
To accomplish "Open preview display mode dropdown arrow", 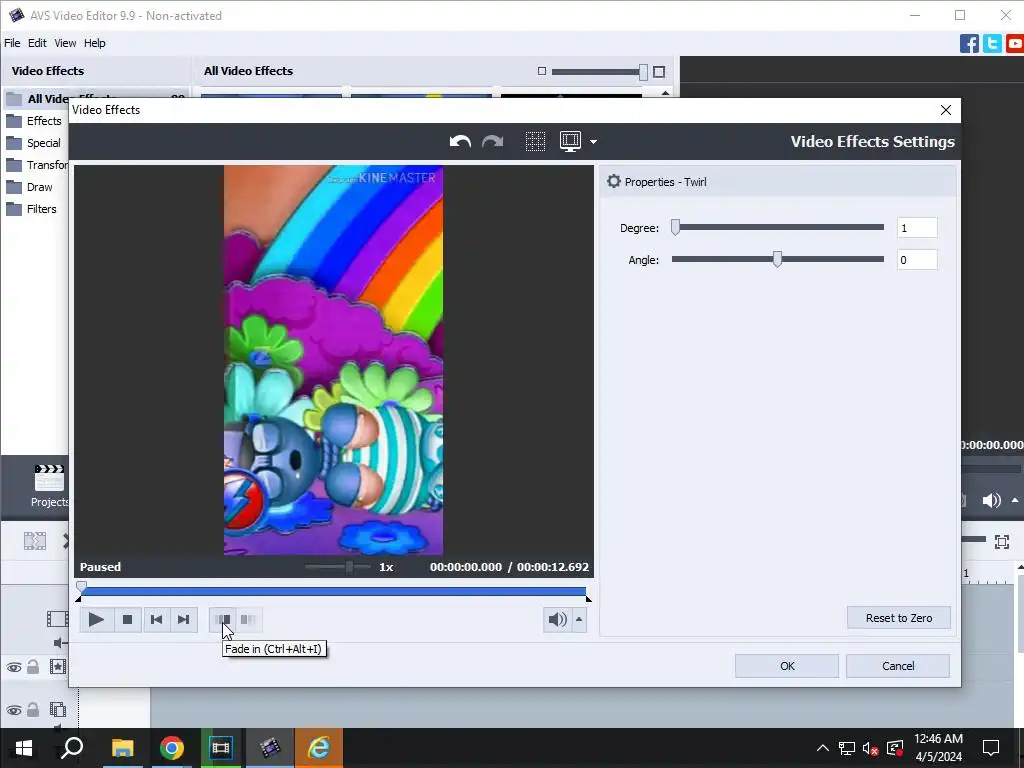I will [593, 142].
